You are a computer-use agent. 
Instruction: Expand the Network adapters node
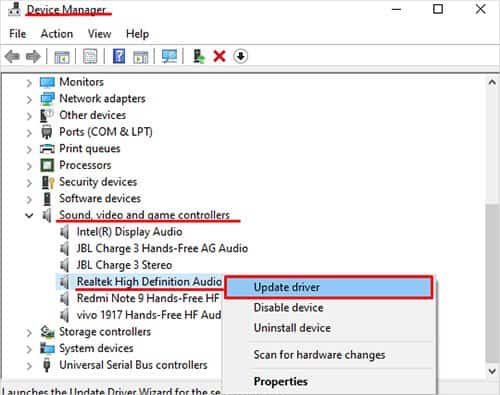pos(29,99)
